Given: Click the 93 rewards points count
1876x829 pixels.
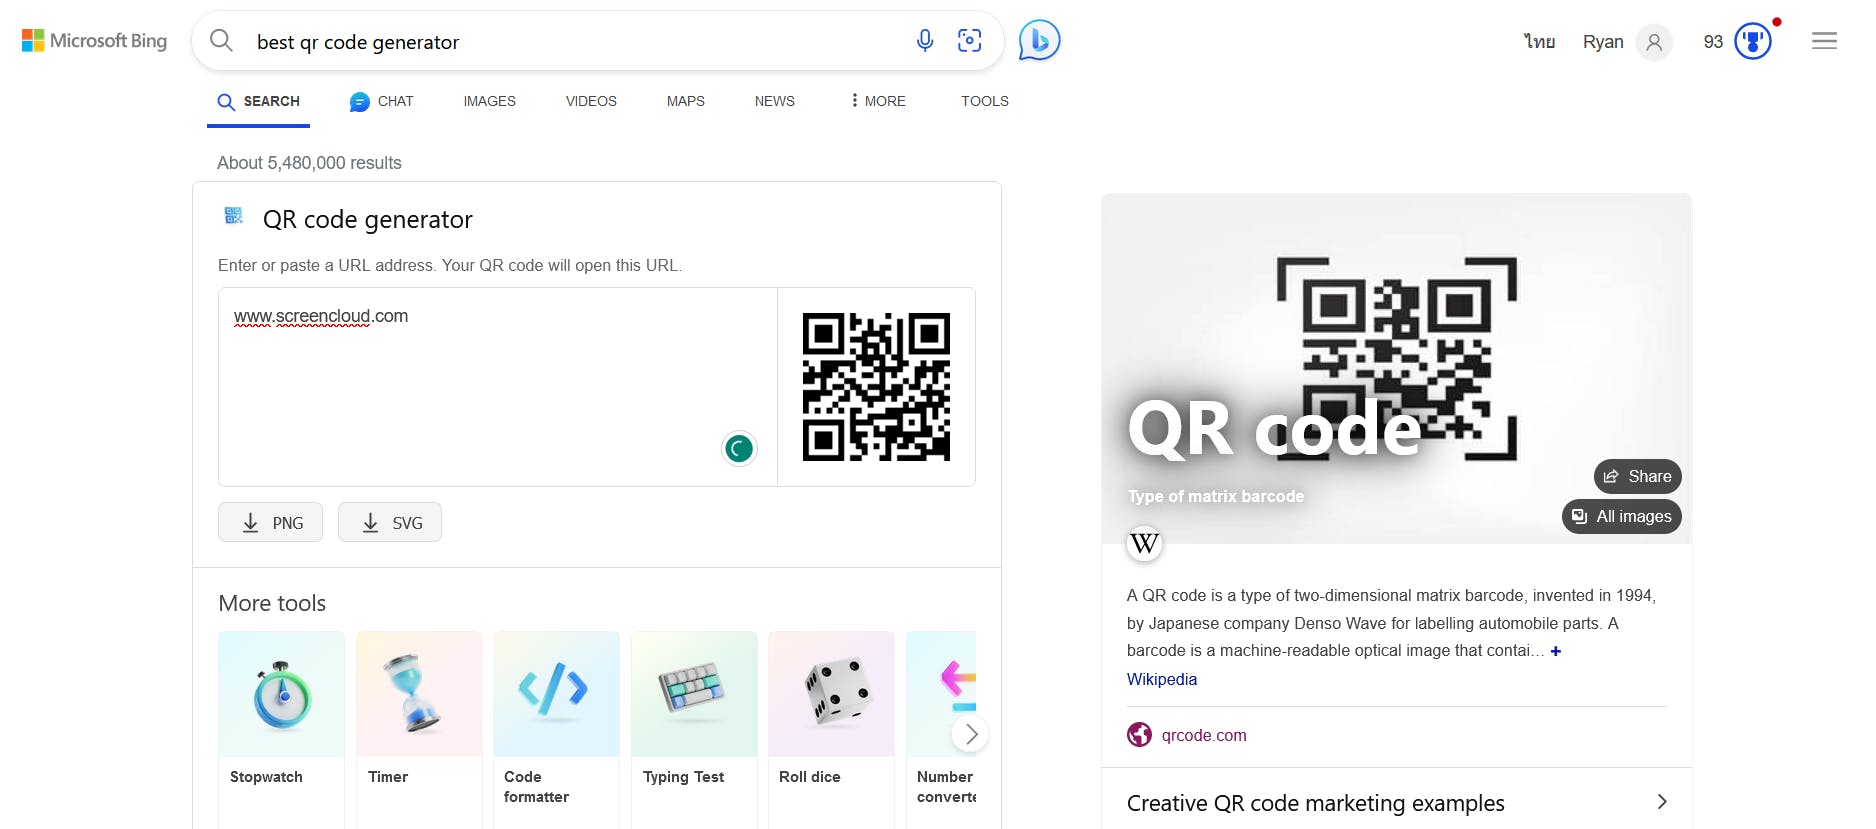Looking at the screenshot, I should [x=1713, y=42].
